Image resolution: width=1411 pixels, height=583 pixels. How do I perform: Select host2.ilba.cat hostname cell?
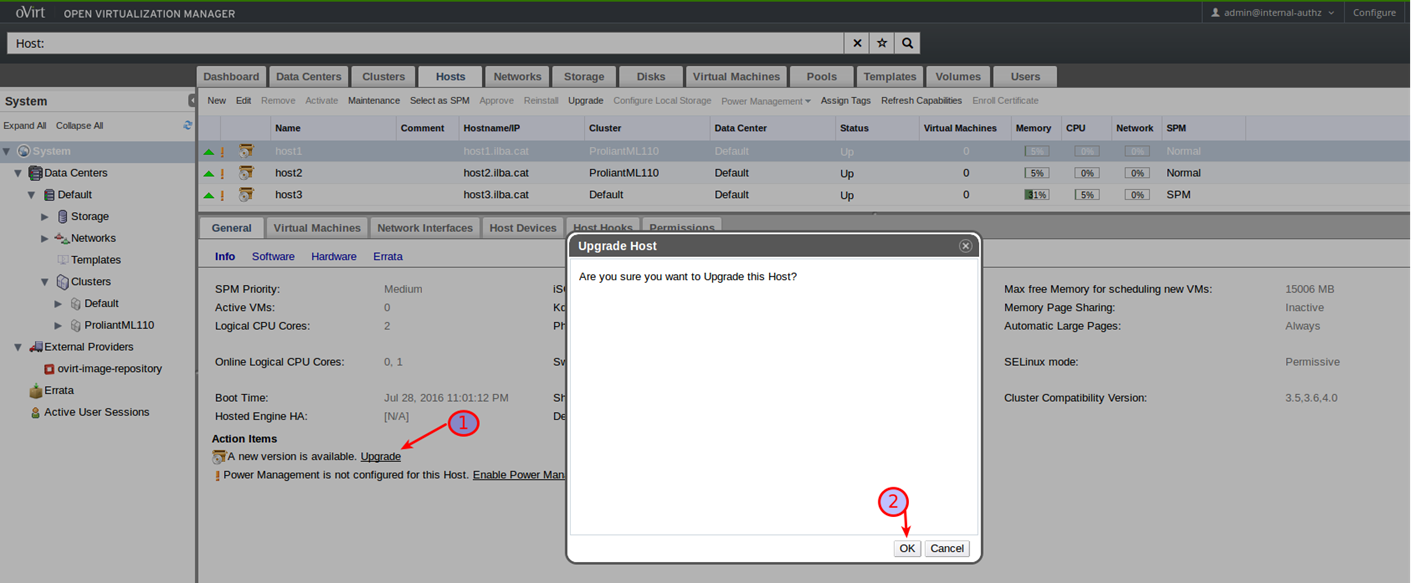496,173
